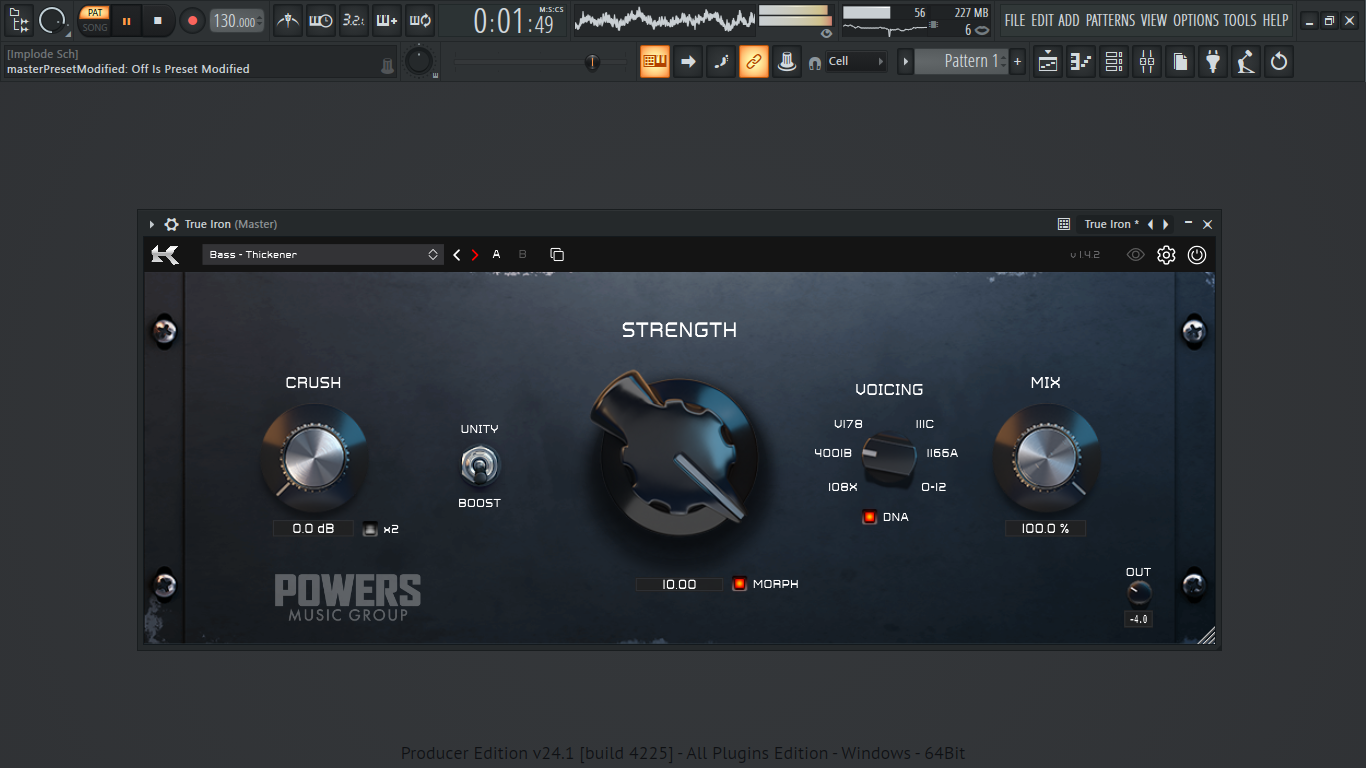Image resolution: width=1366 pixels, height=768 pixels.
Task: Click the previous preset arrow beside True Iron *
Action: [1150, 224]
